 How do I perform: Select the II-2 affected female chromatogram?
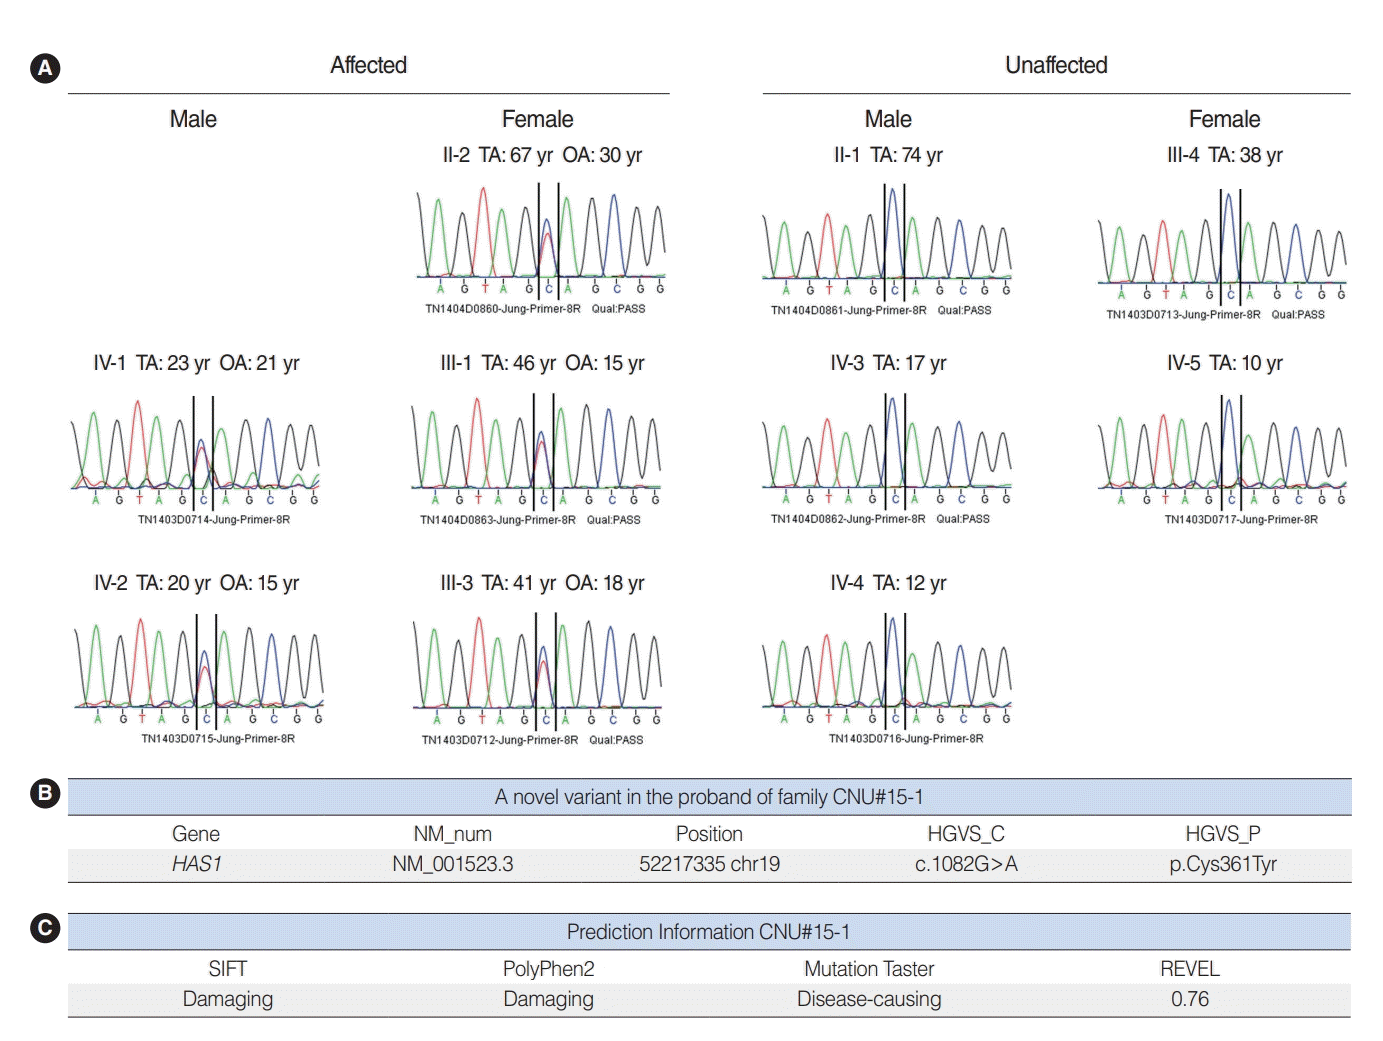click(x=541, y=238)
